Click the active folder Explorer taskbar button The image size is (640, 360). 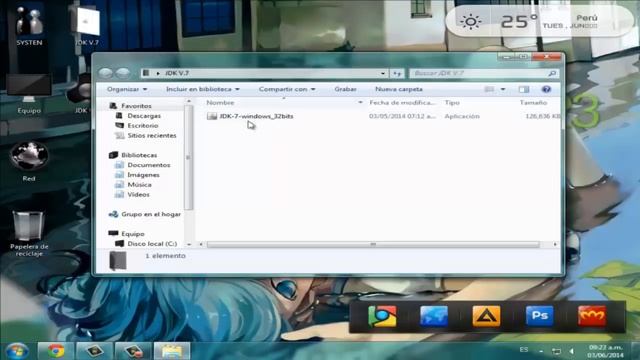(172, 351)
